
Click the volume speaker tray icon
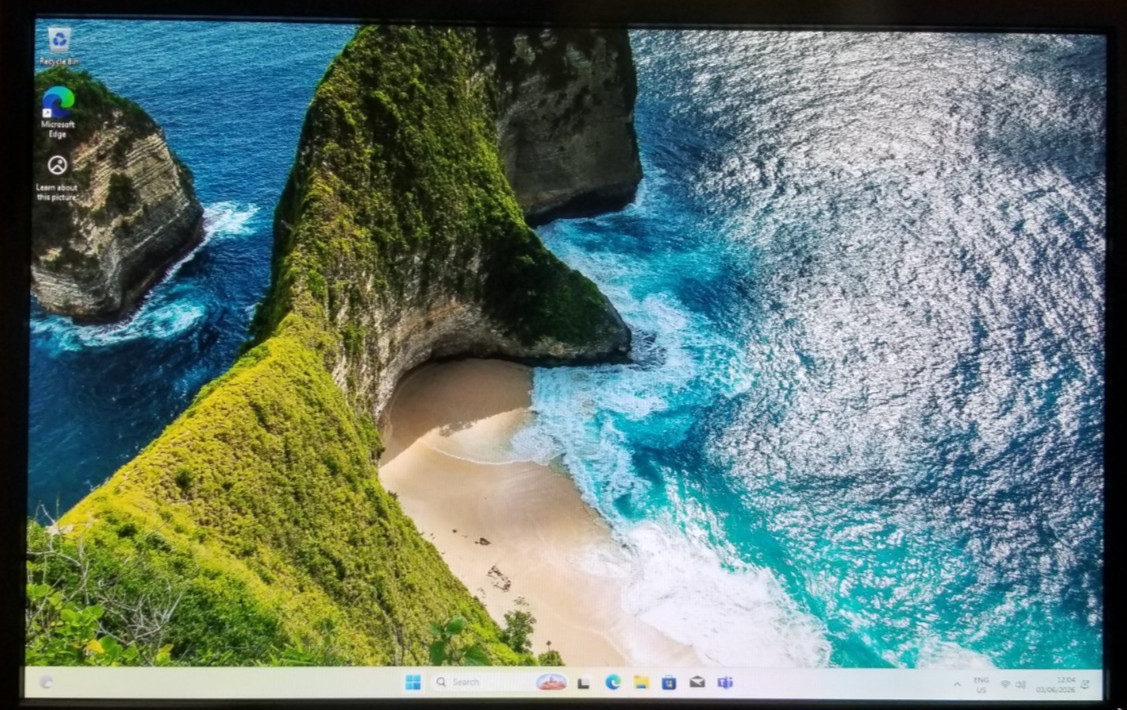1021,685
